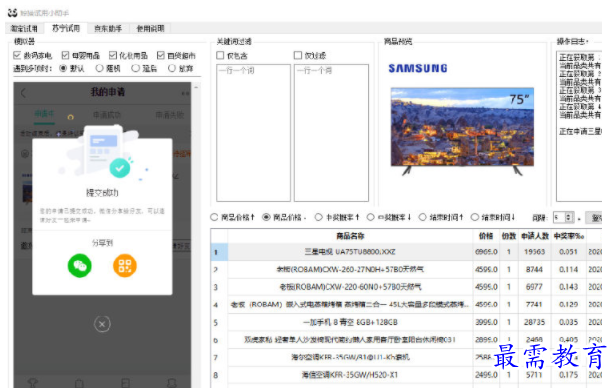Tap the back arrow beside 我的申请
615x388 pixels.
tap(24, 93)
